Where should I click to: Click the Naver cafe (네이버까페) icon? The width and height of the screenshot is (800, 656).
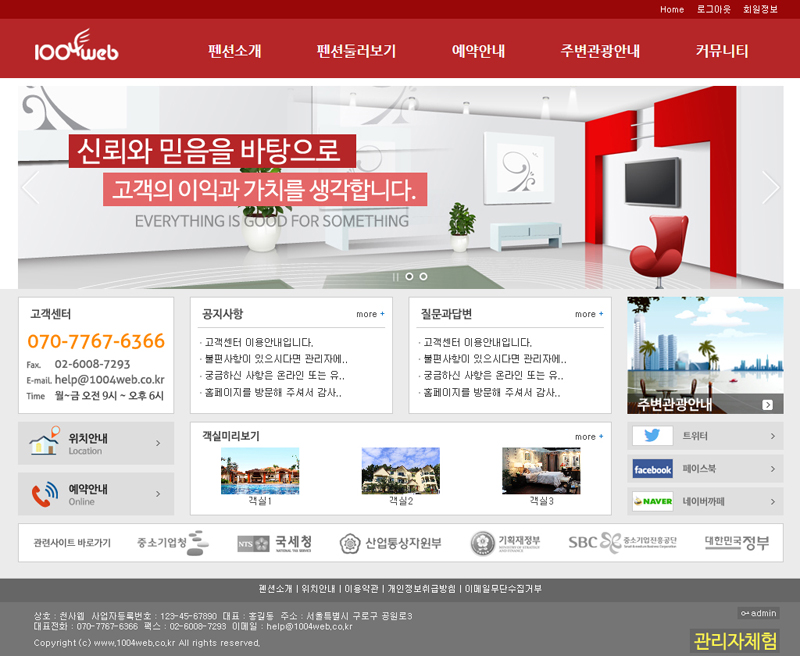click(x=652, y=501)
